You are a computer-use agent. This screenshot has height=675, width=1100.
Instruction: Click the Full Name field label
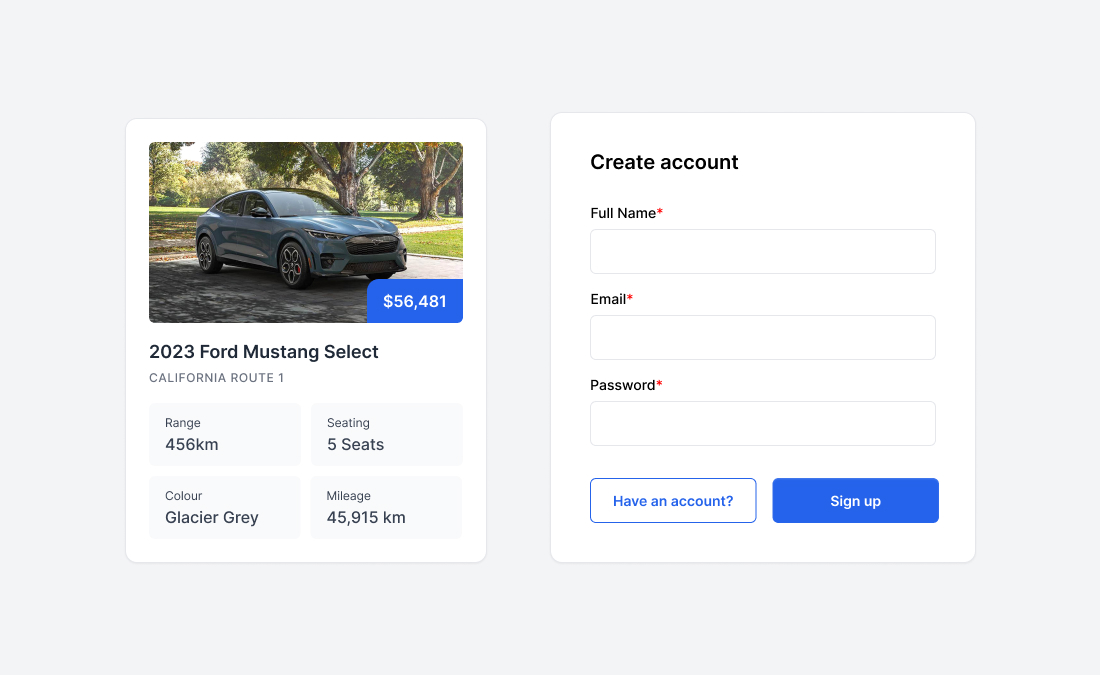[623, 213]
